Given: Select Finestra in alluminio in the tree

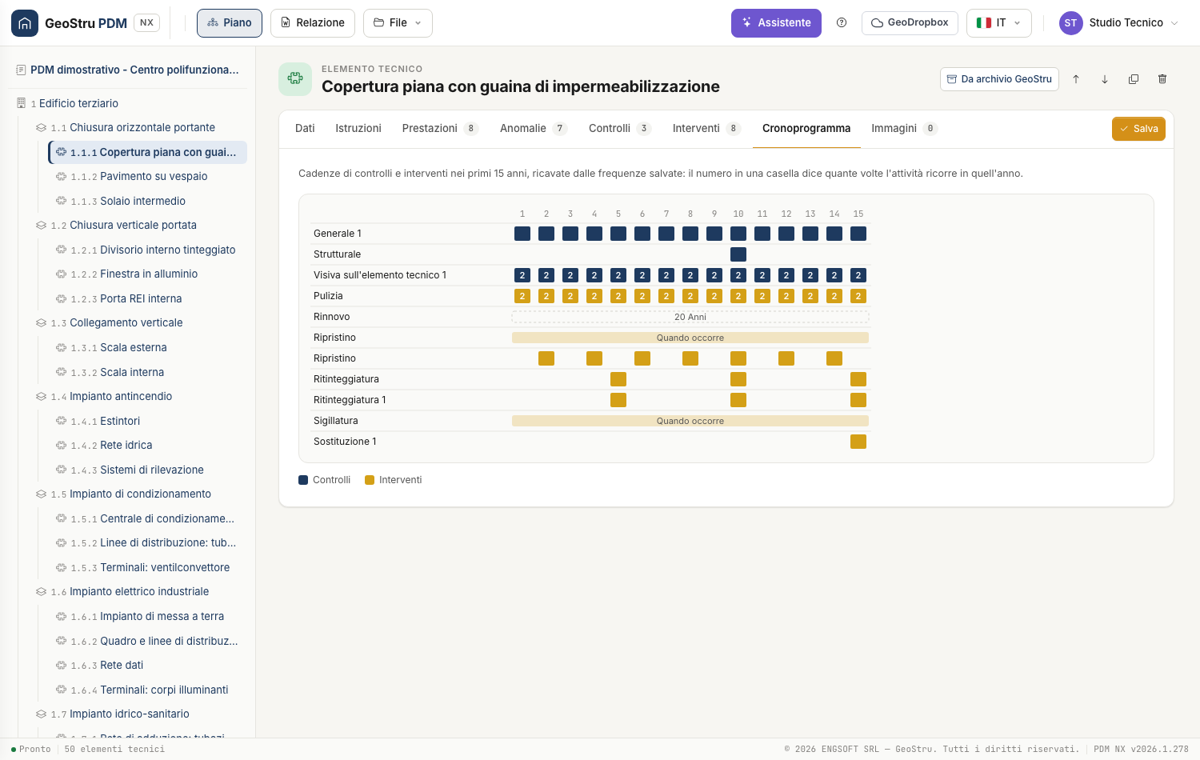Looking at the screenshot, I should (149, 274).
